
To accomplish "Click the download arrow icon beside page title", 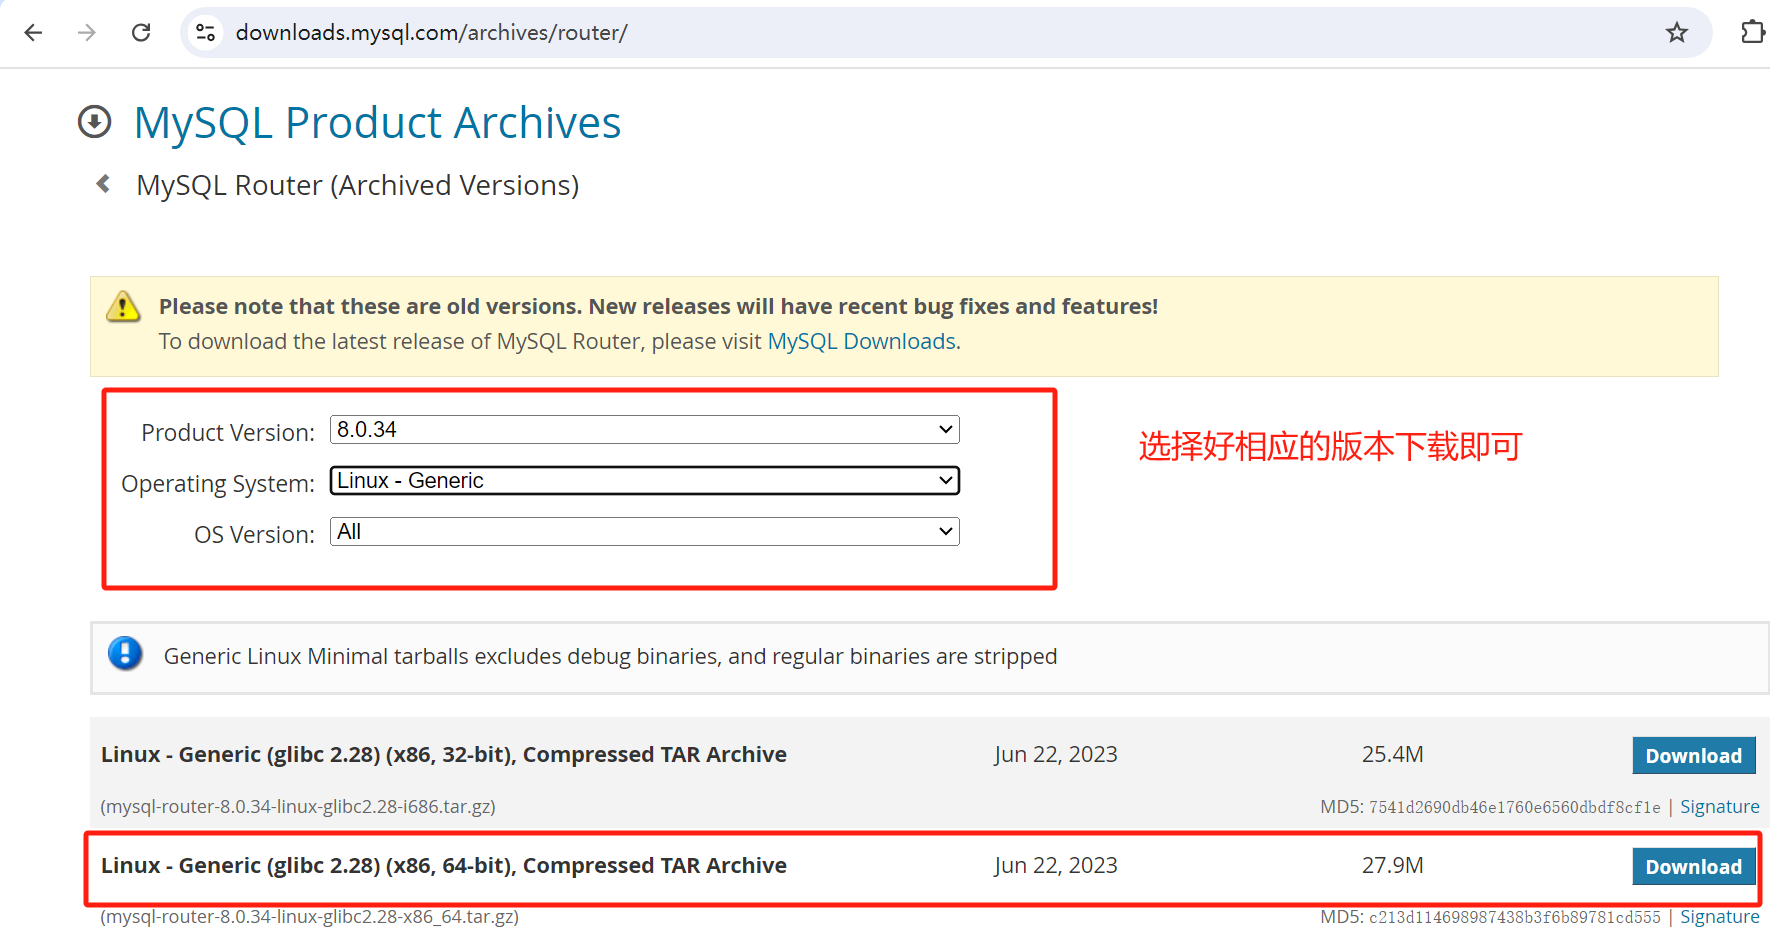I will click(93, 121).
